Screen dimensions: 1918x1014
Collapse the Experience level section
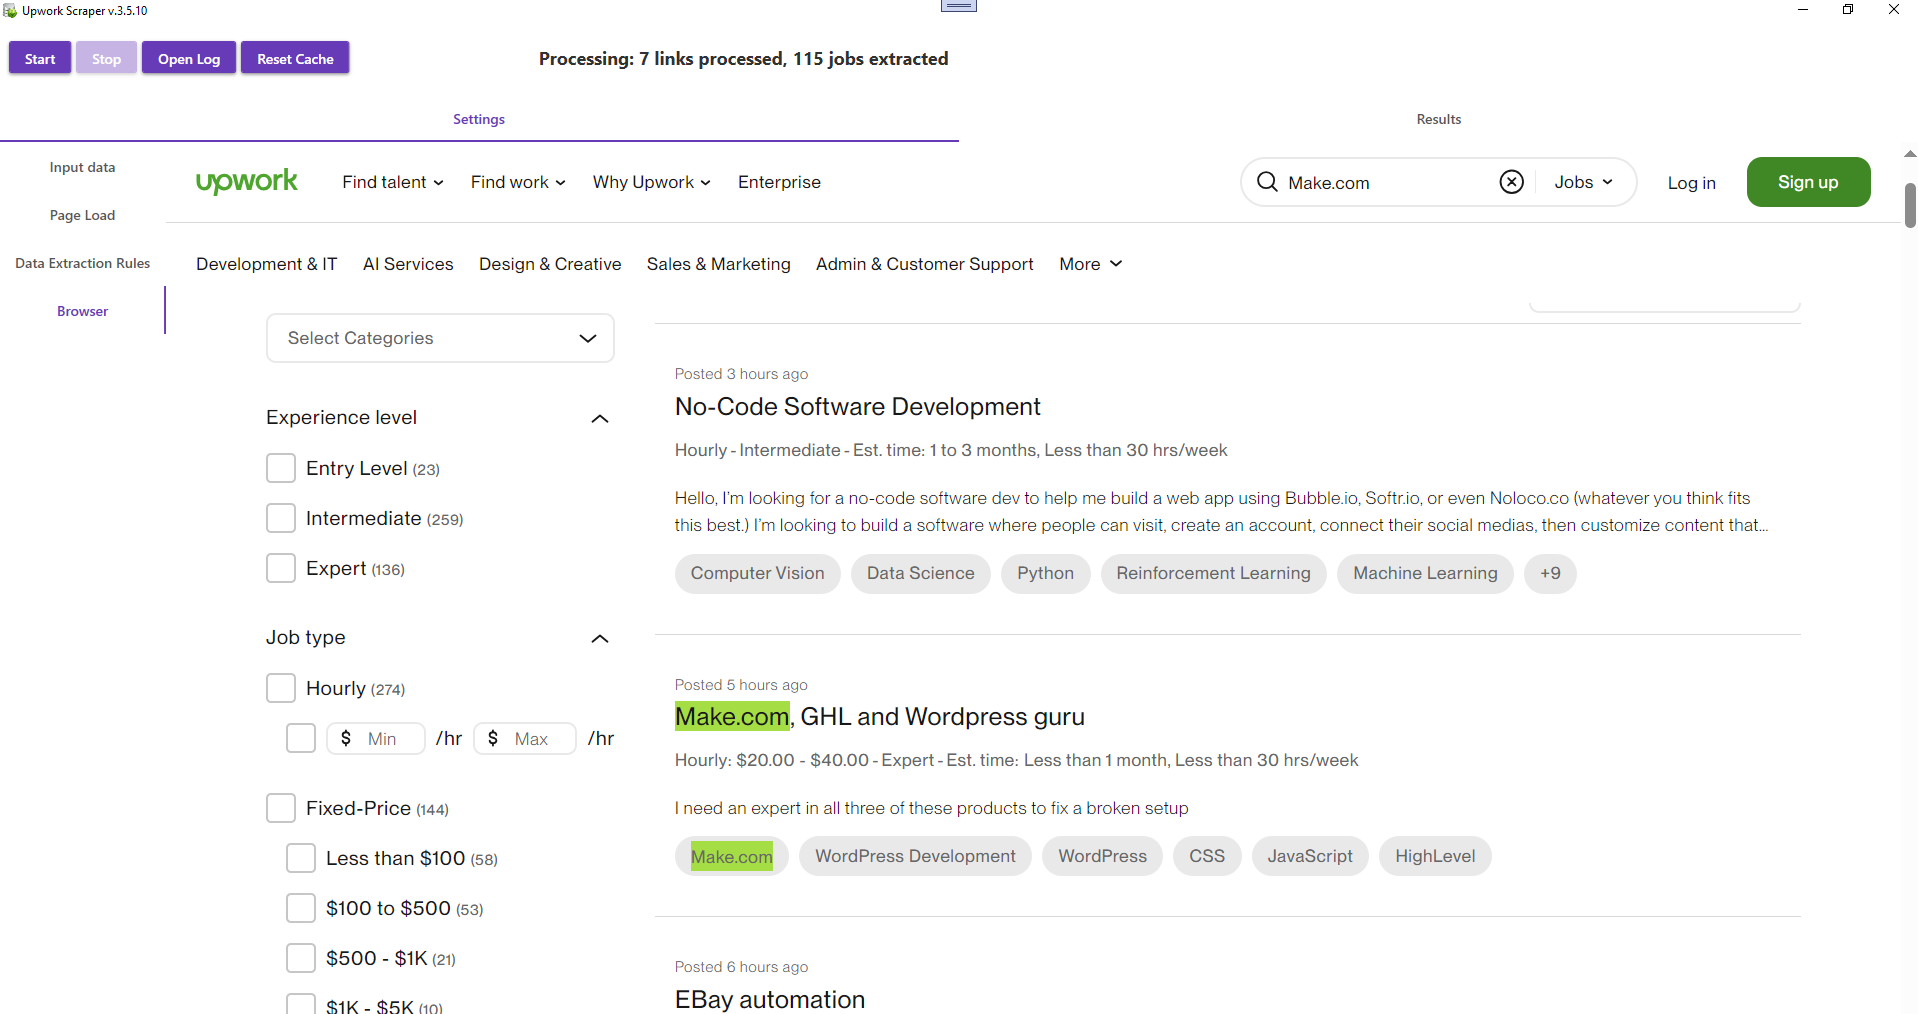pyautogui.click(x=599, y=419)
